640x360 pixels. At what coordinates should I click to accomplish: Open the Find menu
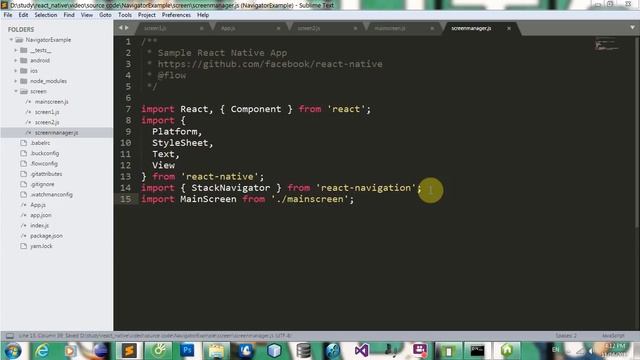coord(69,15)
